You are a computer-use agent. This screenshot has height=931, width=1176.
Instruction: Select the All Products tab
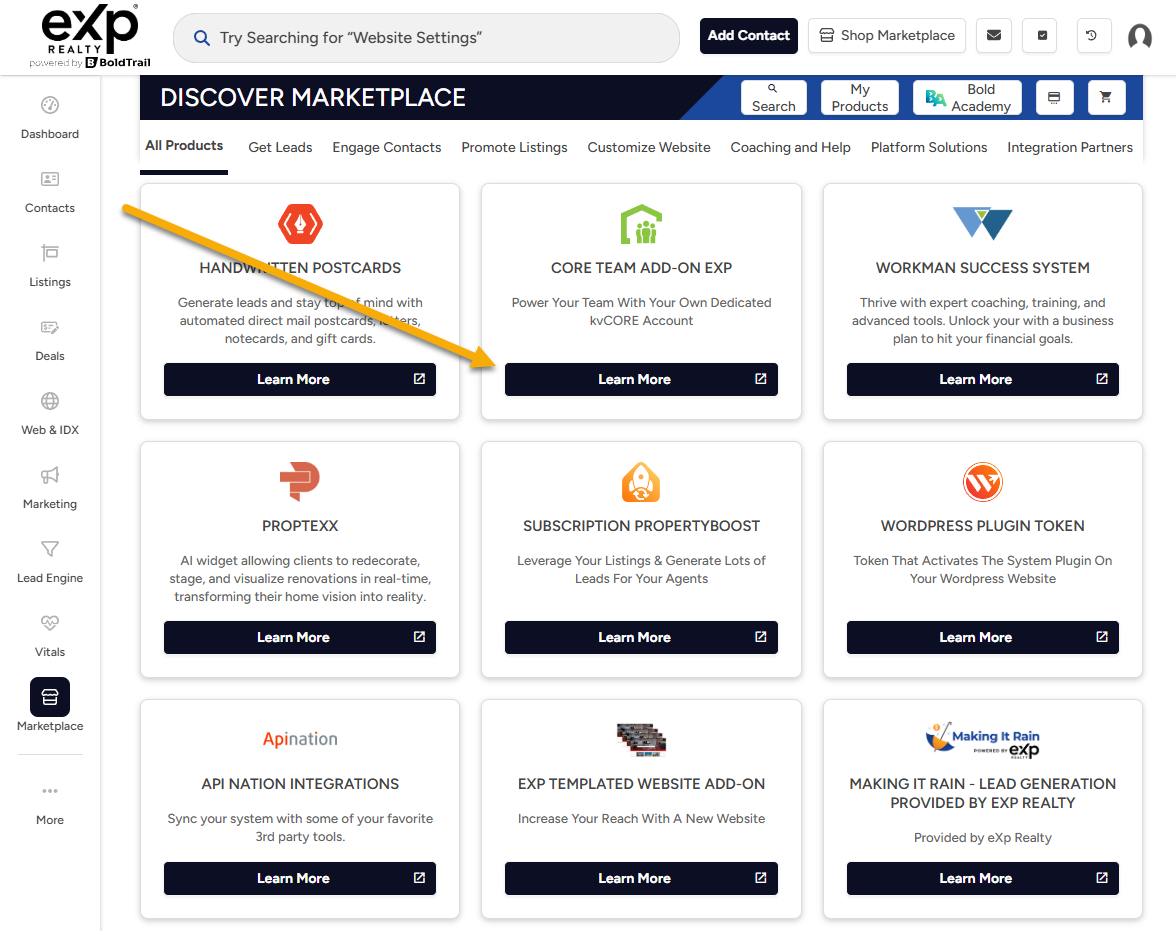[x=184, y=146]
